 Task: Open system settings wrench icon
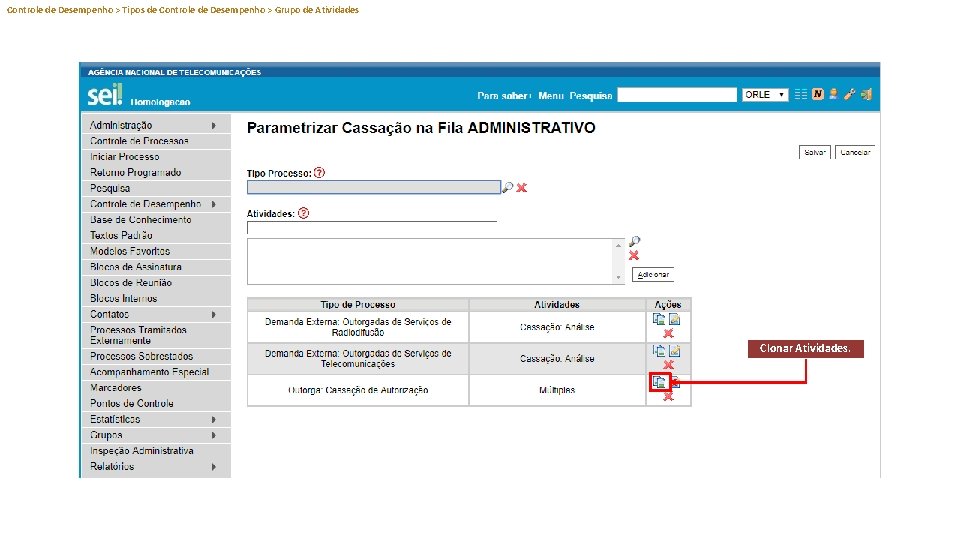[x=850, y=94]
